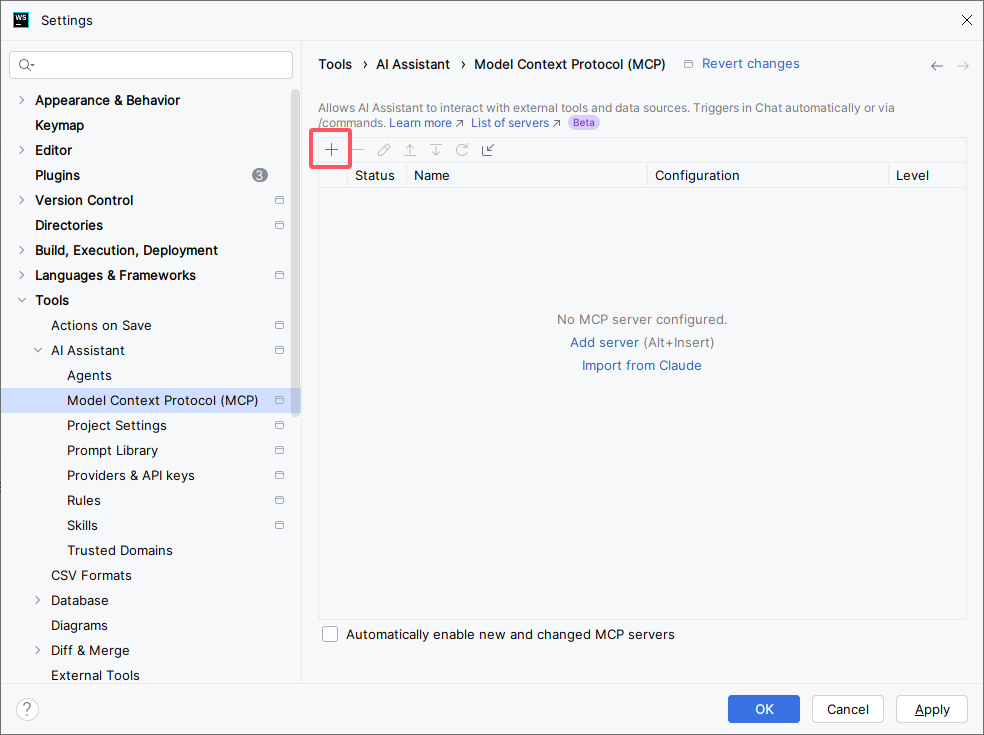984x735 pixels.
Task: Click the project-level icon beside Prompt Library
Action: click(x=279, y=450)
